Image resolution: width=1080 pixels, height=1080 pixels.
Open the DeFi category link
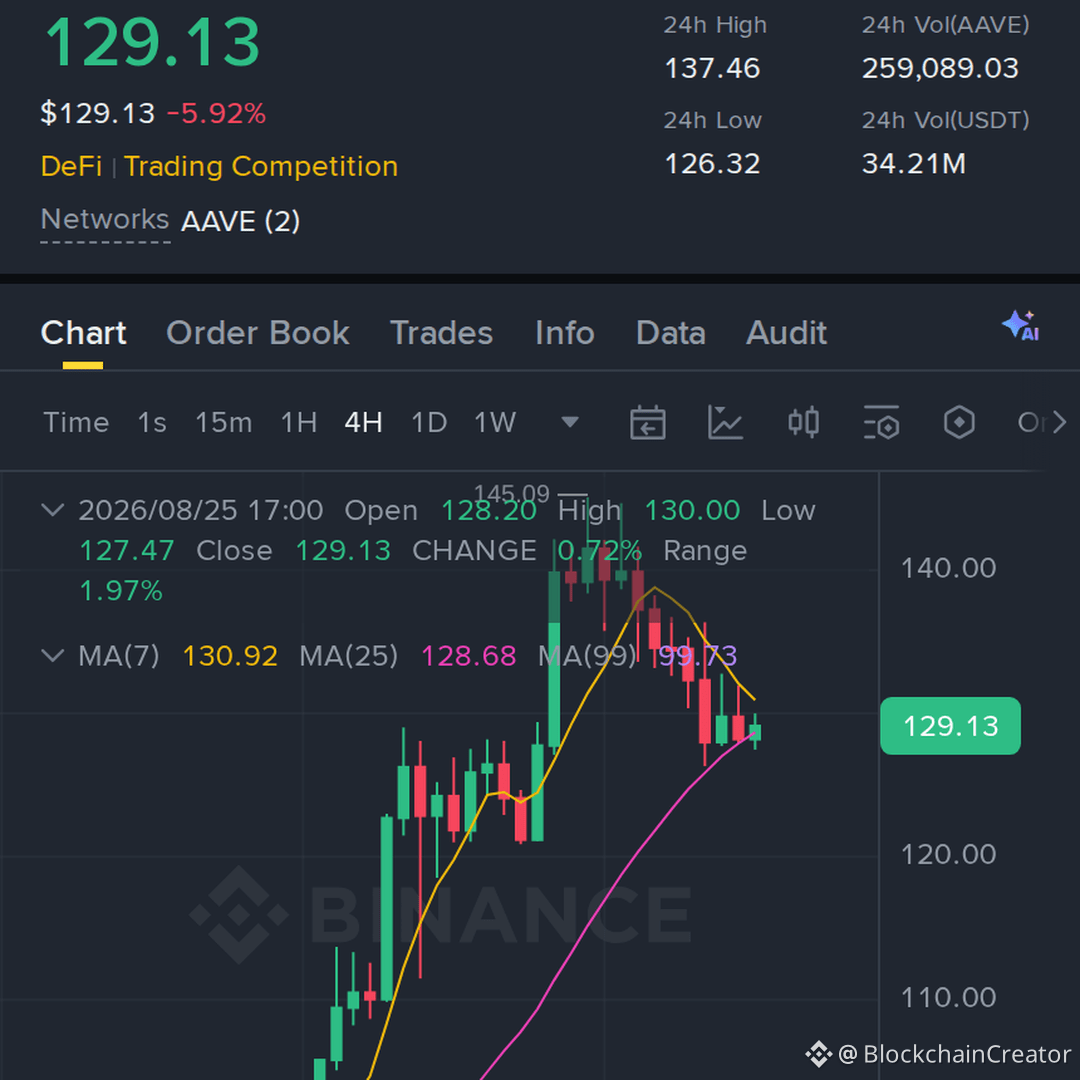coord(72,167)
